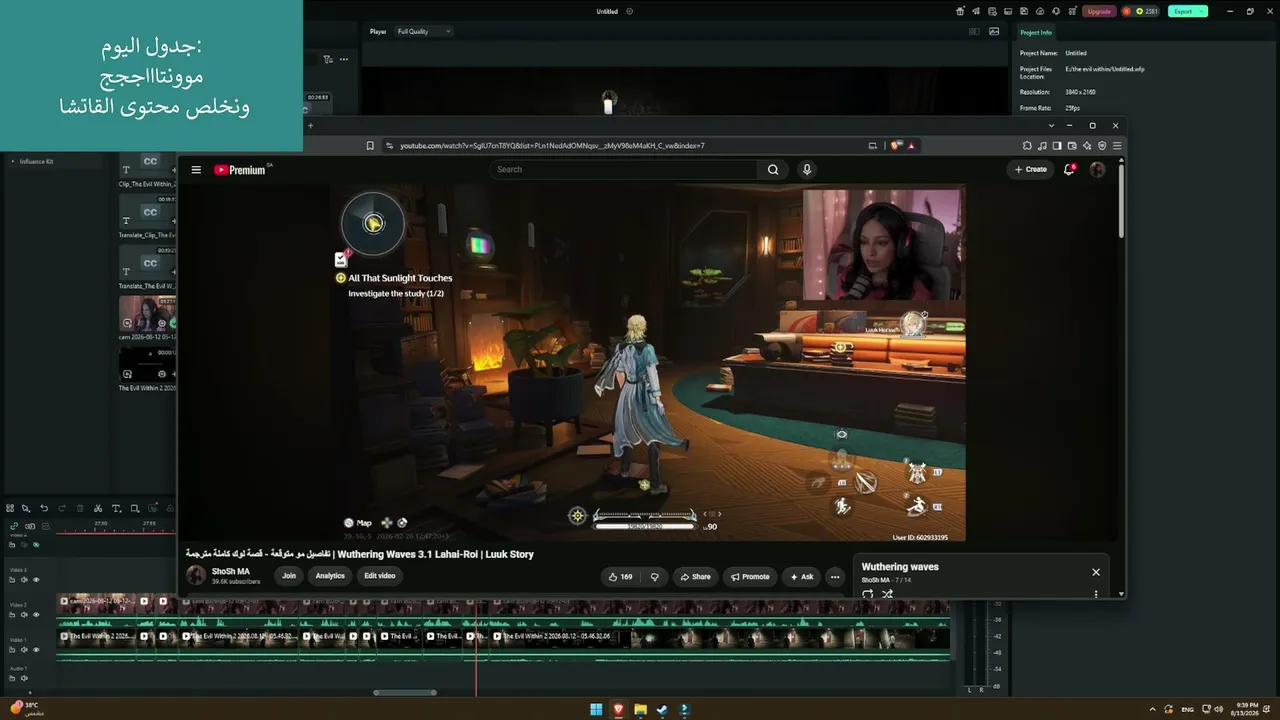Select the cam clip thumbnail in media bin
Image resolution: width=1280 pixels, height=720 pixels.
click(x=147, y=313)
